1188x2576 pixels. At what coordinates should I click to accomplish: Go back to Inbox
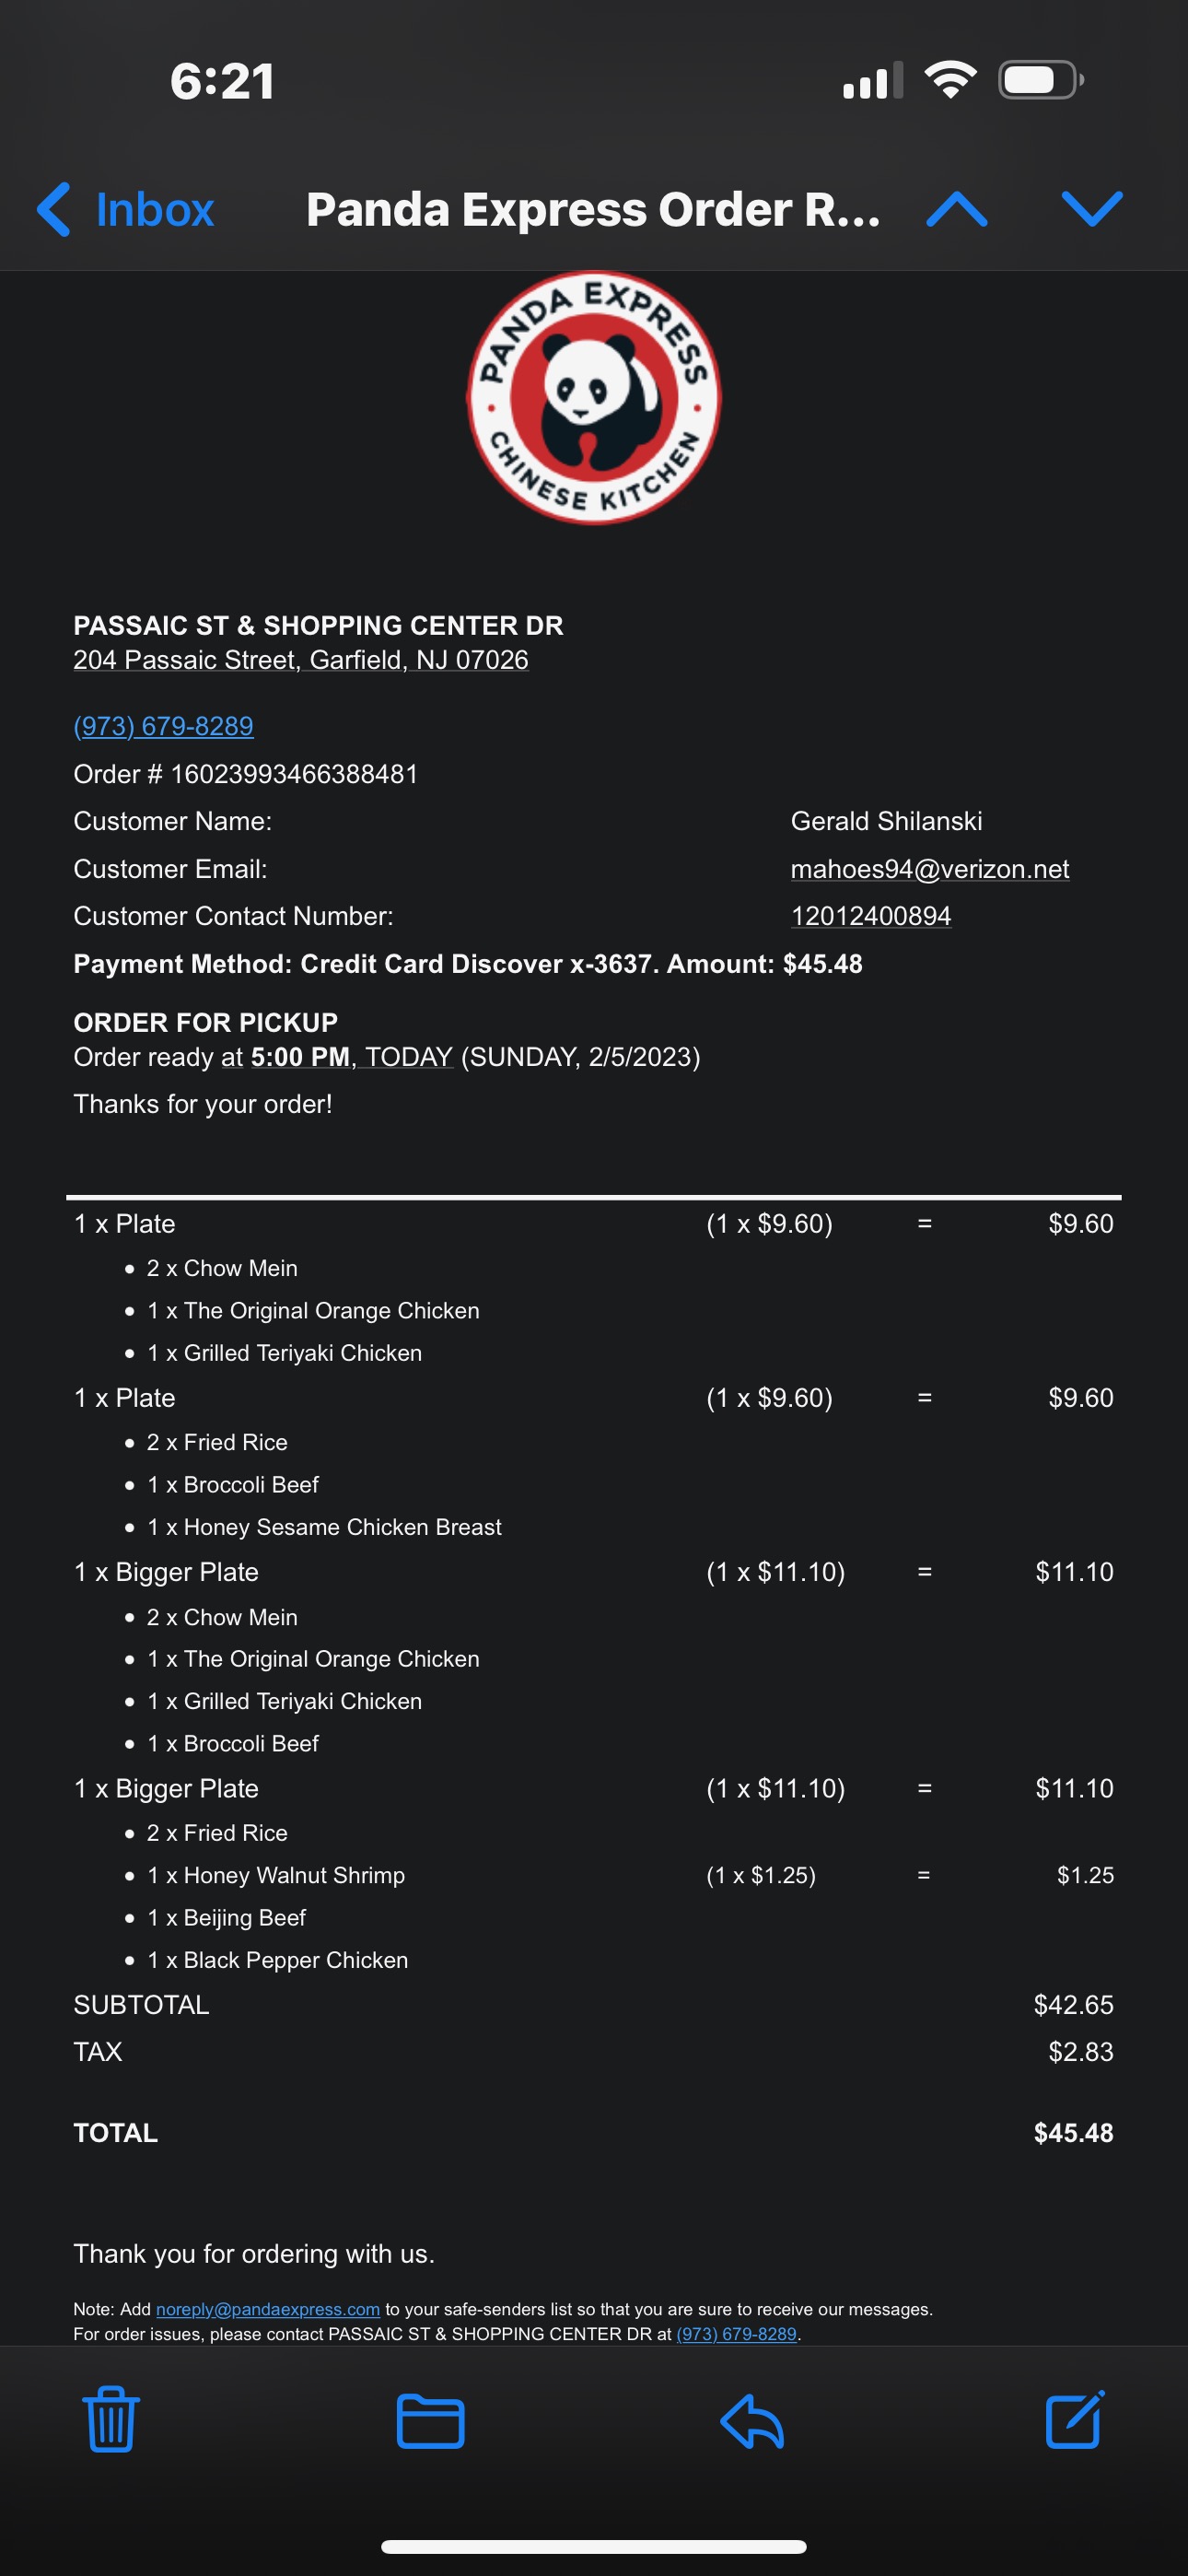[x=126, y=209]
